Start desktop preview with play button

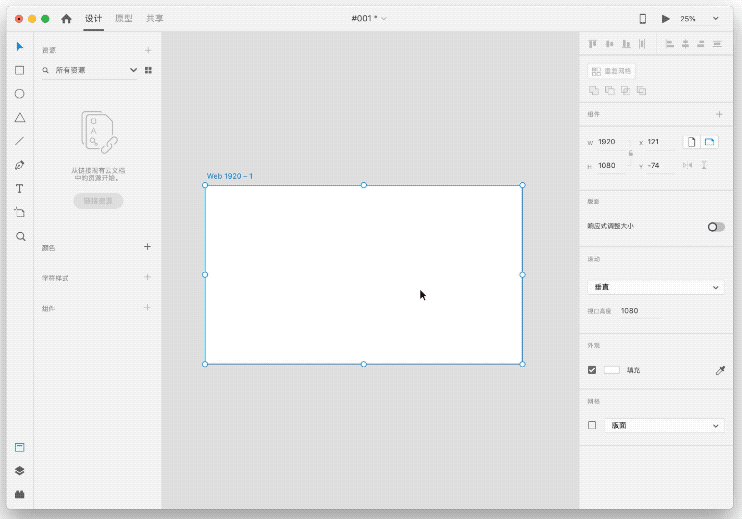click(665, 18)
